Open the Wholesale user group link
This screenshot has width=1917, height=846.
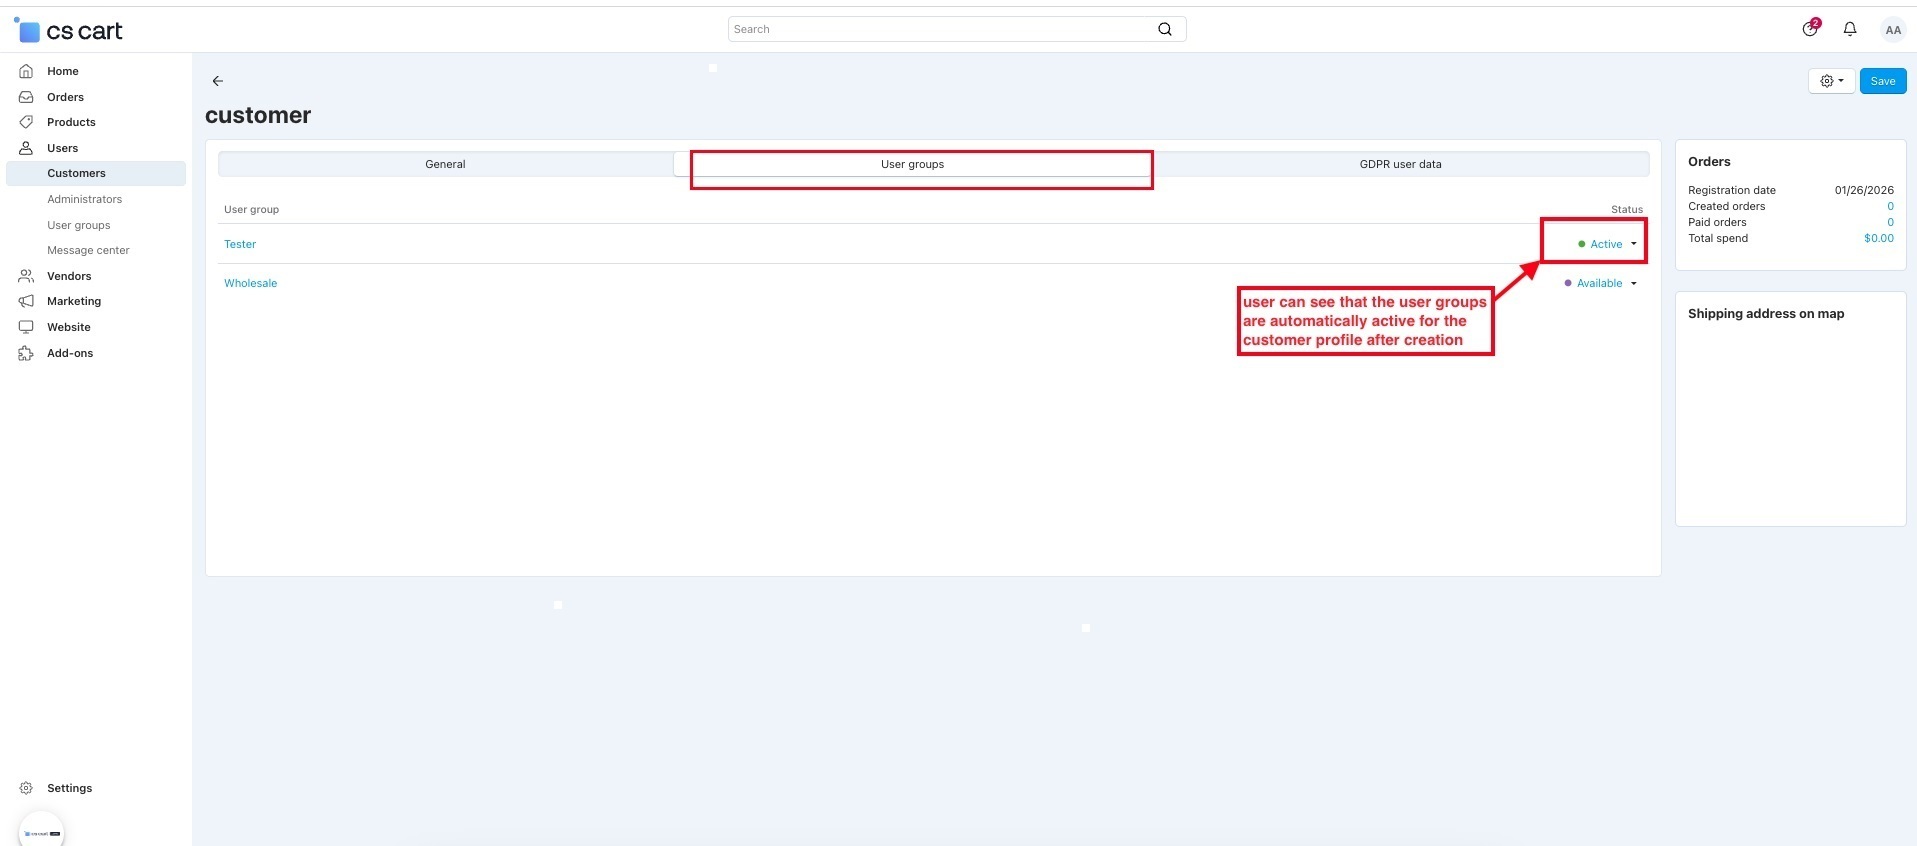pos(250,283)
